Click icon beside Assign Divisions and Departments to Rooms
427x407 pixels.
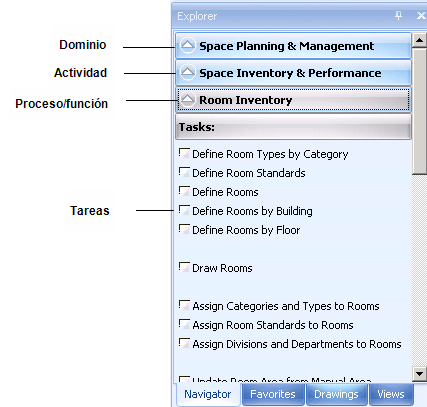click(x=184, y=343)
